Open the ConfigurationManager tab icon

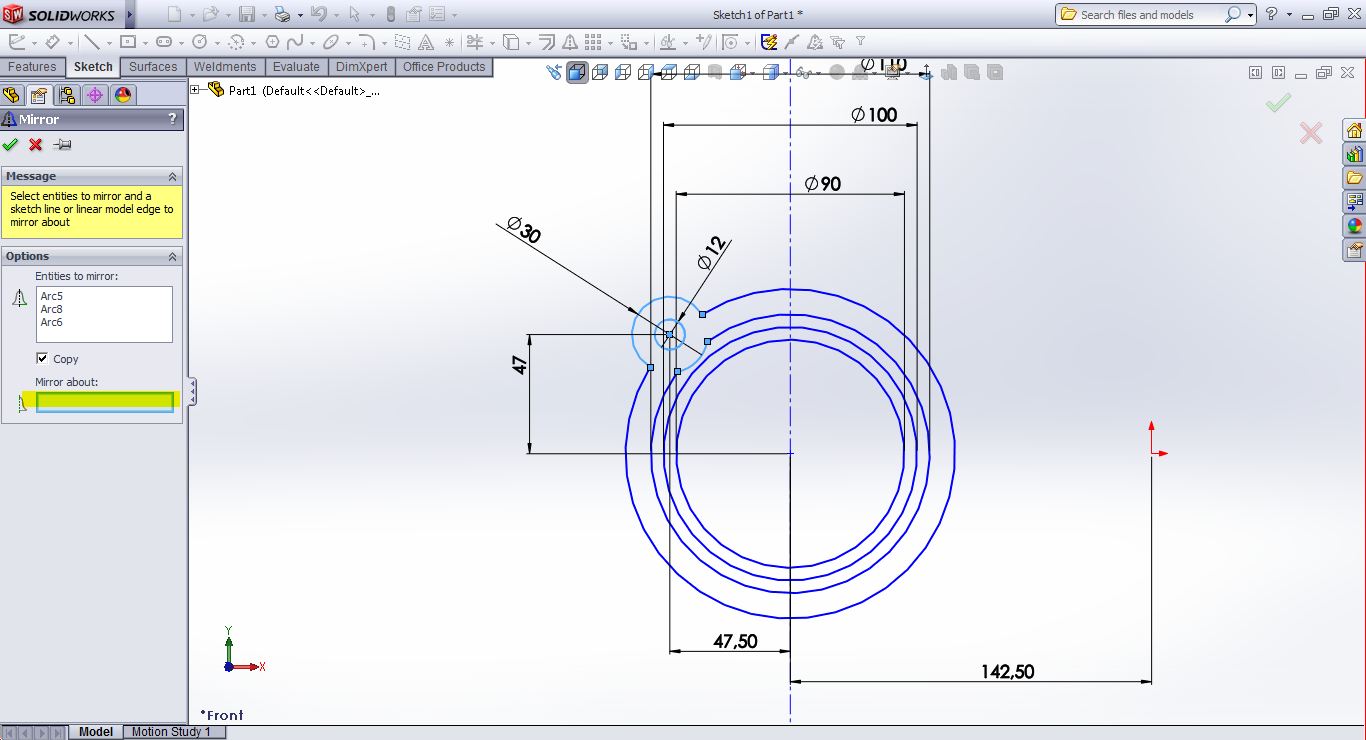(x=67, y=95)
